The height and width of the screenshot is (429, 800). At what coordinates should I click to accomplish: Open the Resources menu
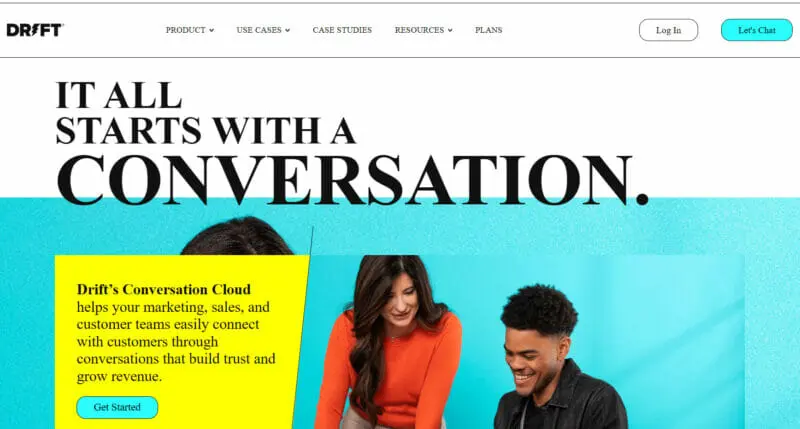click(423, 30)
